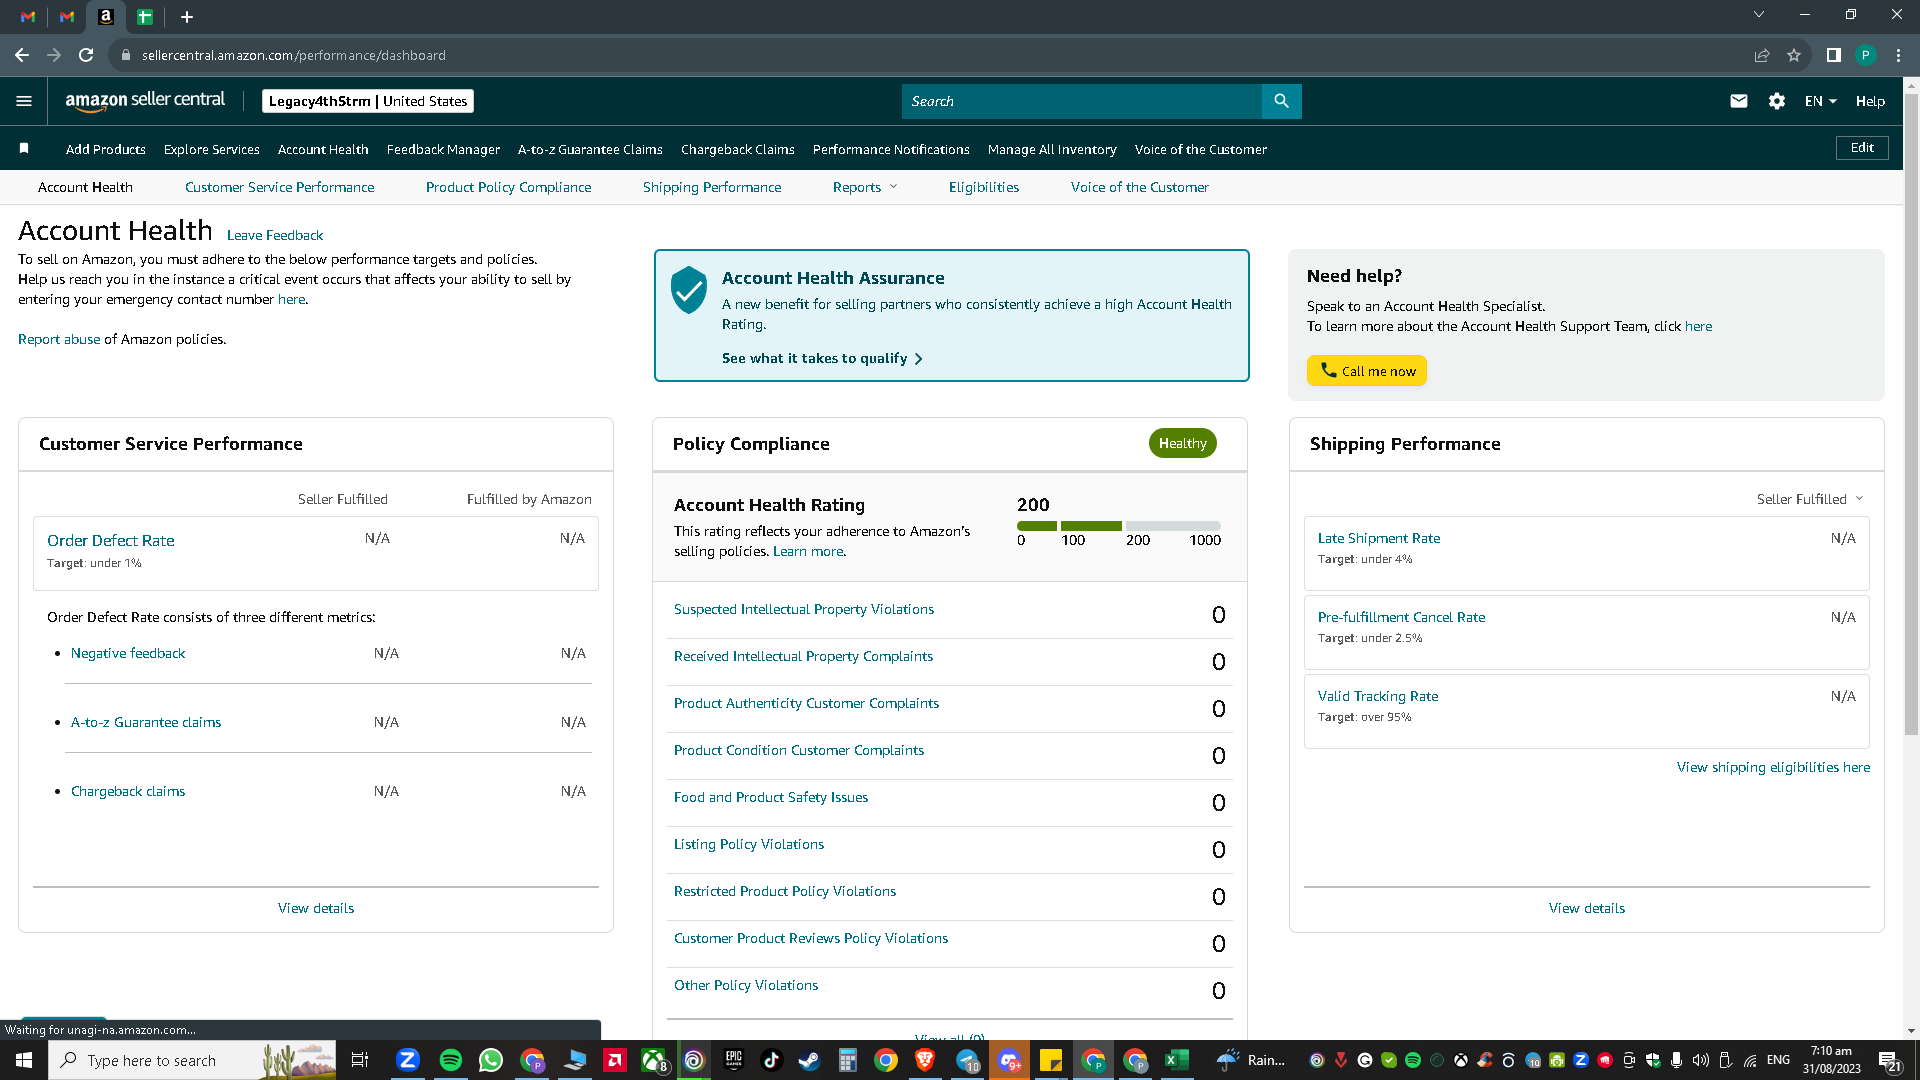Open Chrome's three-dot menu

[x=1898, y=55]
